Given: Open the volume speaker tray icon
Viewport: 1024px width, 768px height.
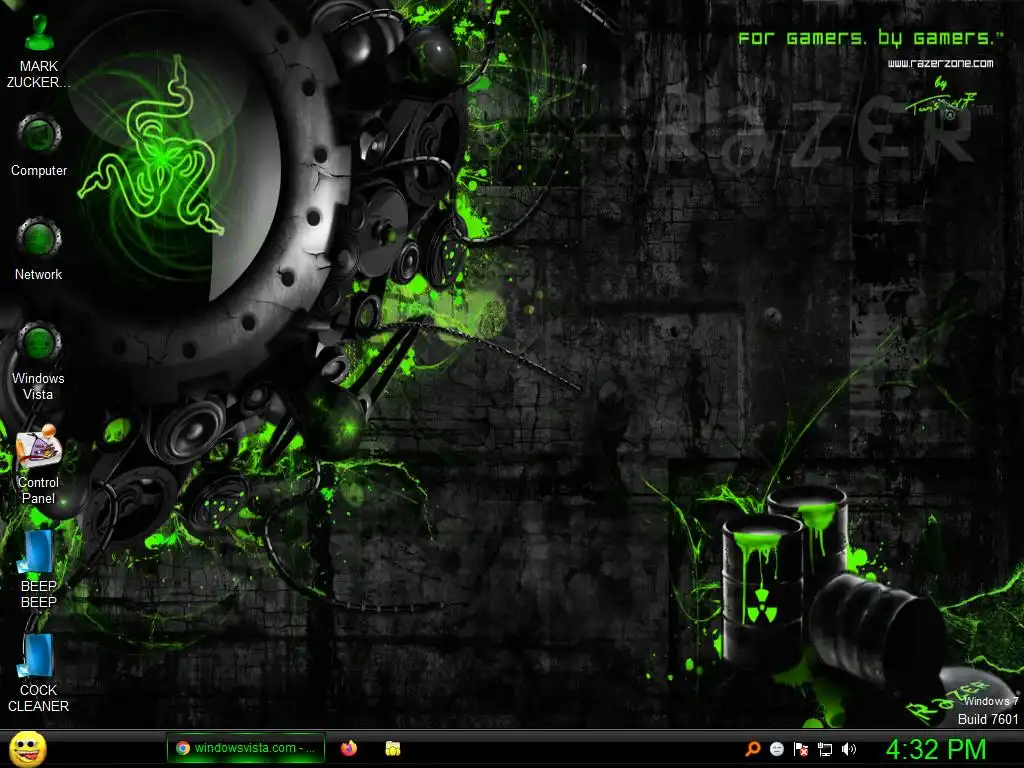Looking at the screenshot, I should tap(849, 749).
